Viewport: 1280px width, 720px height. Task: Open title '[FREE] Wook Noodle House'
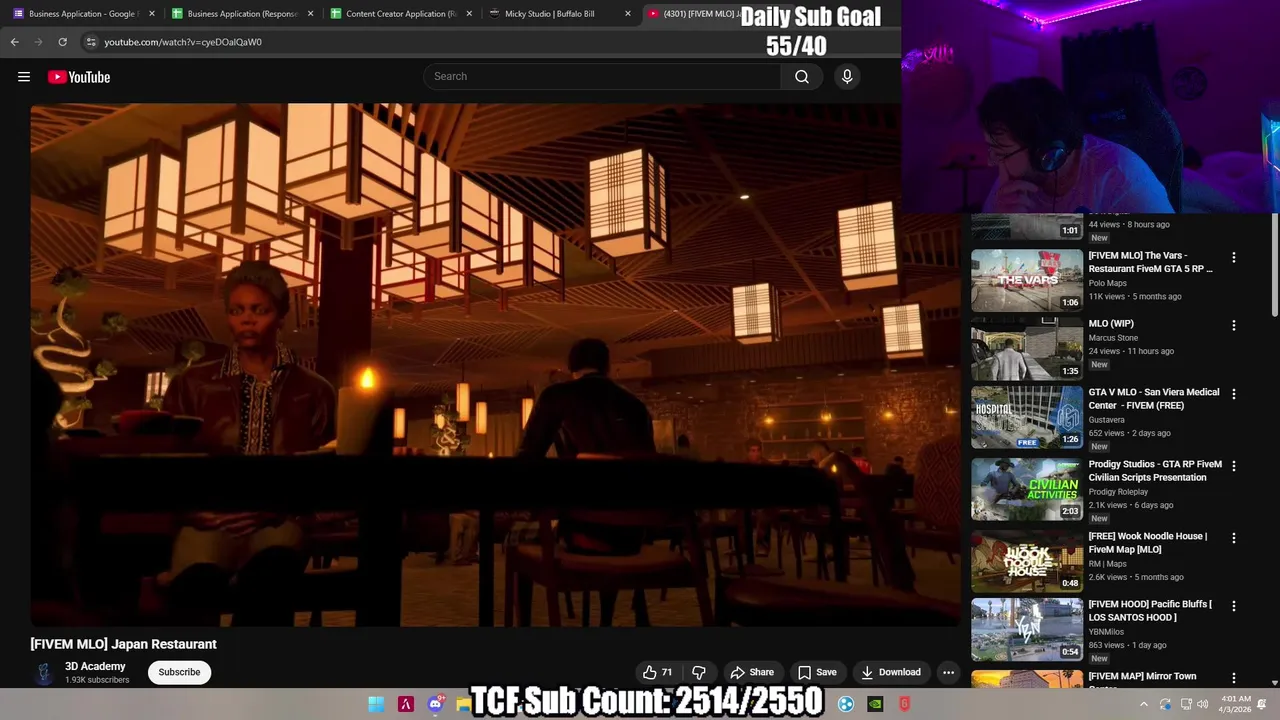coord(1148,543)
